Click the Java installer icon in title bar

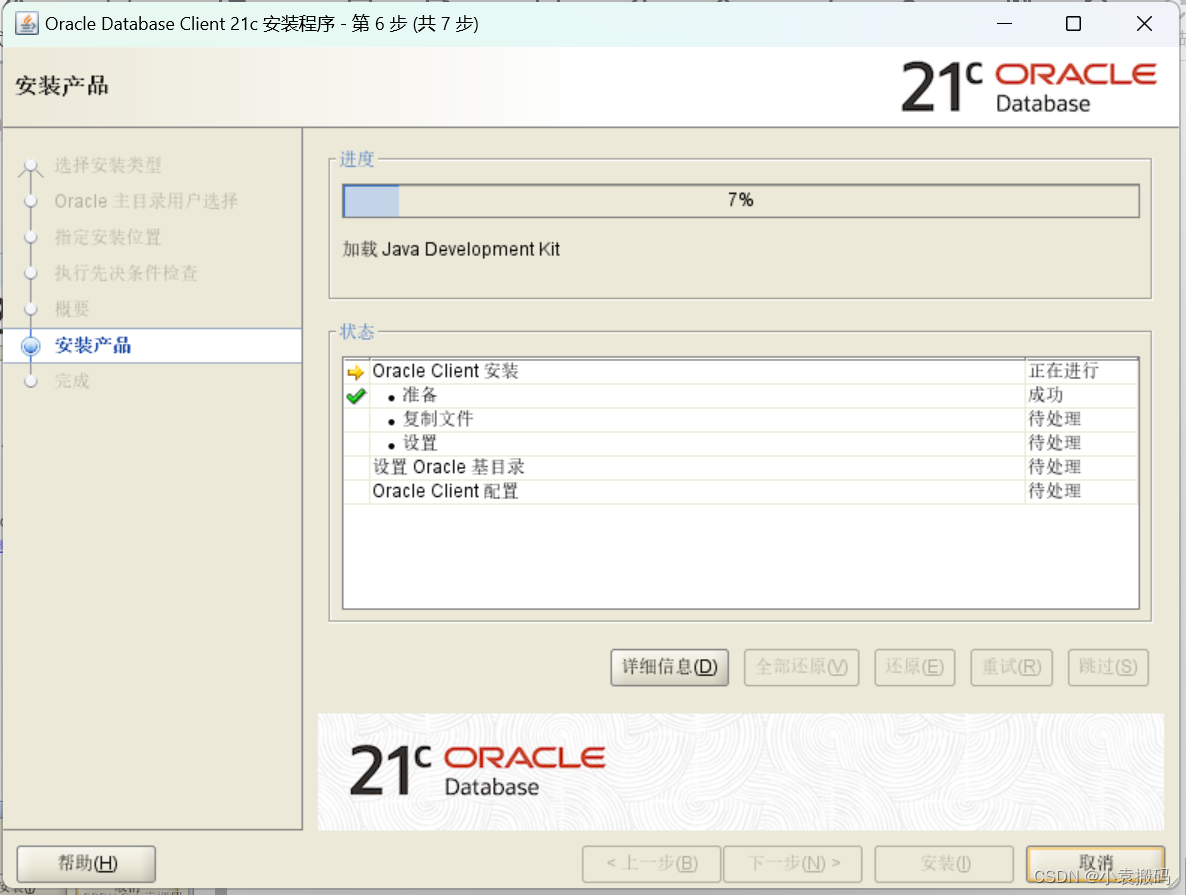(26, 23)
